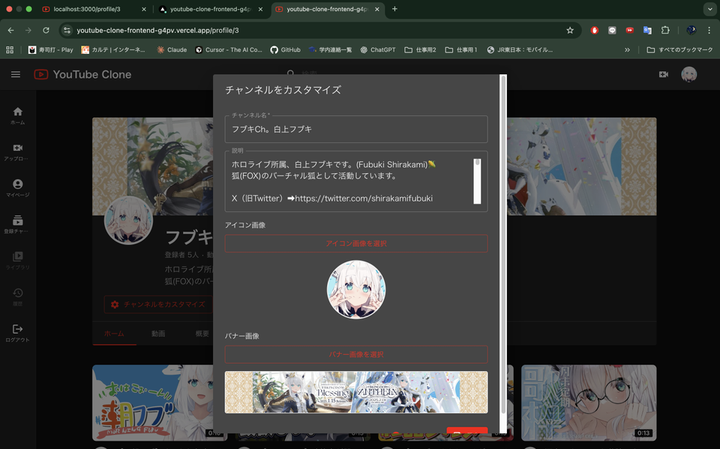Click the チャンネル名 input field
This screenshot has width=720, height=449.
point(356,129)
